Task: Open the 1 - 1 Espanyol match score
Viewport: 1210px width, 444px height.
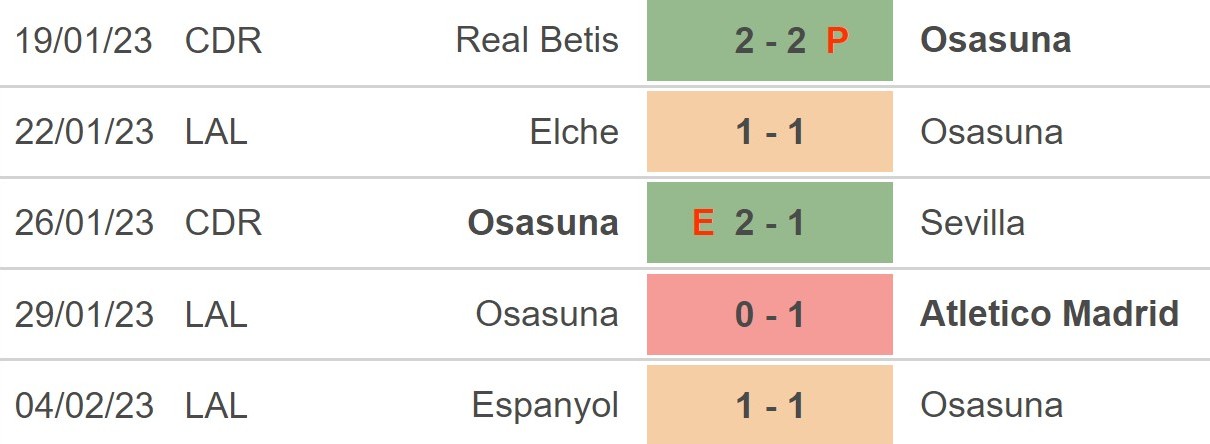Action: click(x=770, y=405)
